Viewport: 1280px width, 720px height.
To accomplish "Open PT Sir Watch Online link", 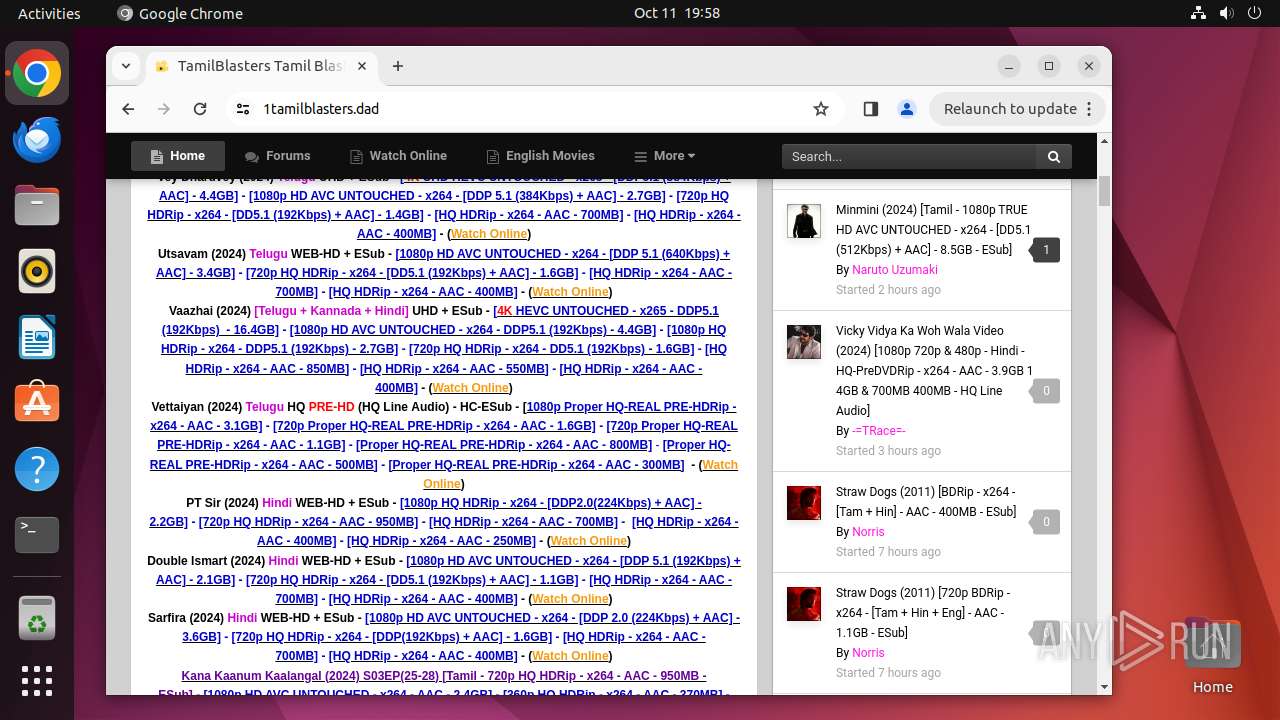I will (x=589, y=540).
